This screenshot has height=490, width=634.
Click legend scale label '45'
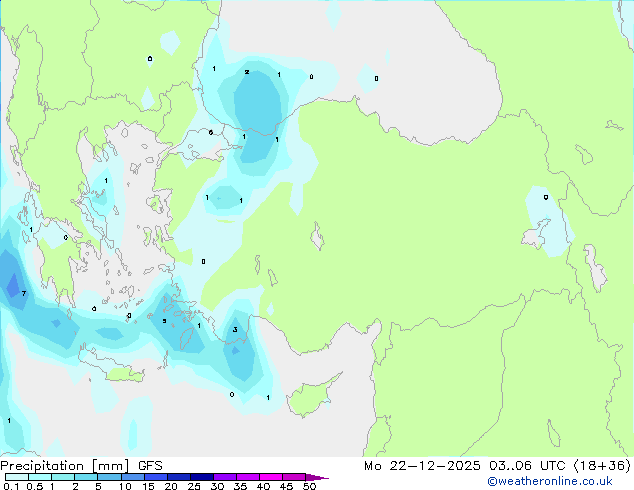click(x=286, y=486)
